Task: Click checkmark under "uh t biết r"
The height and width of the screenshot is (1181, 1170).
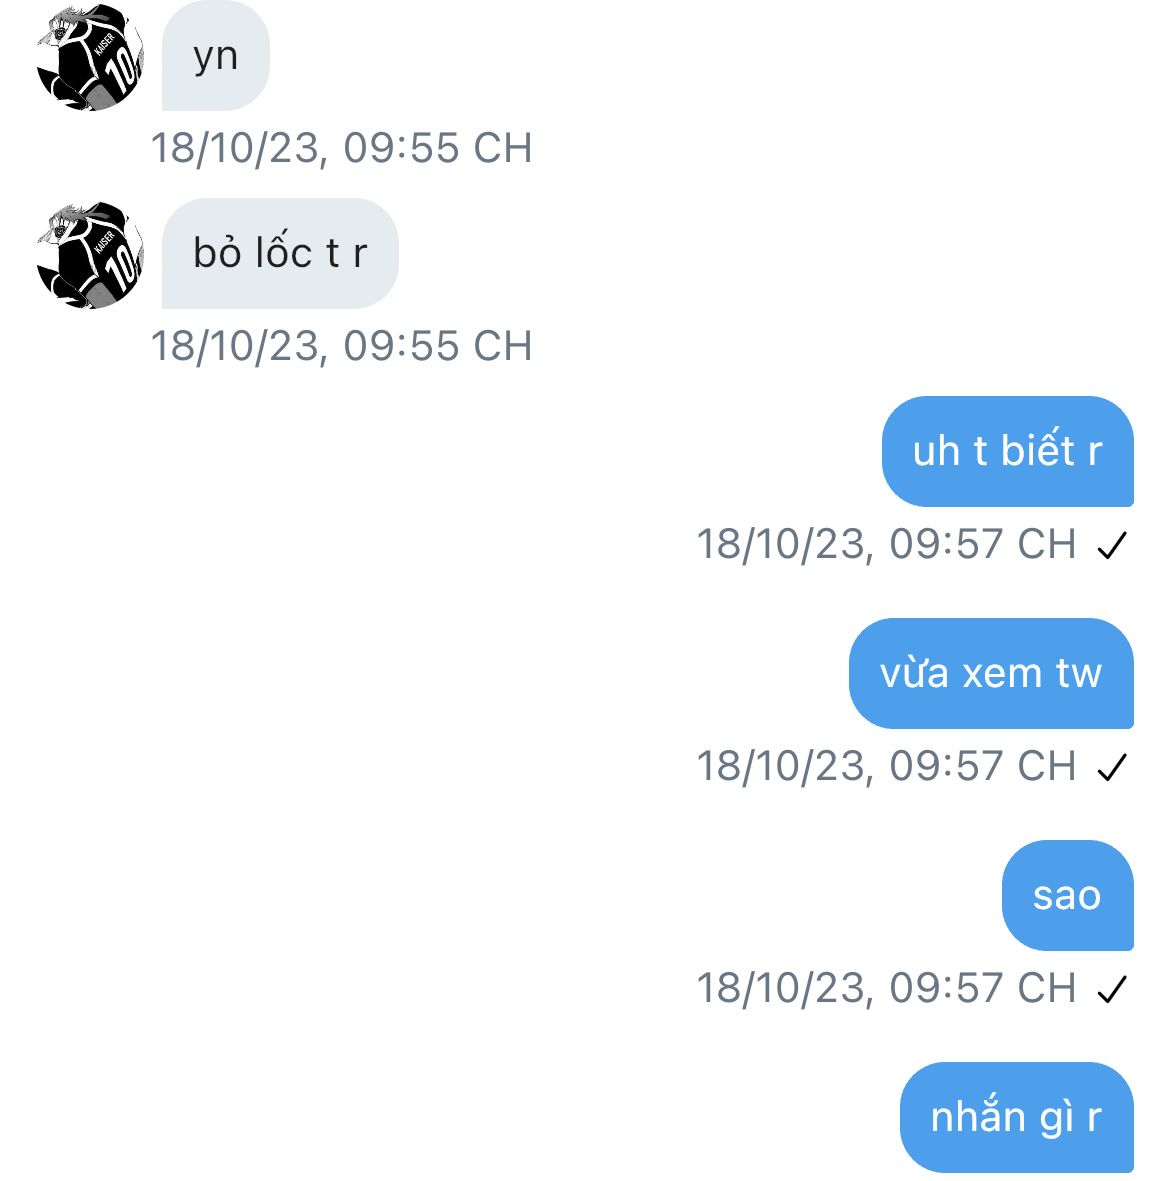Action: pyautogui.click(x=1112, y=545)
